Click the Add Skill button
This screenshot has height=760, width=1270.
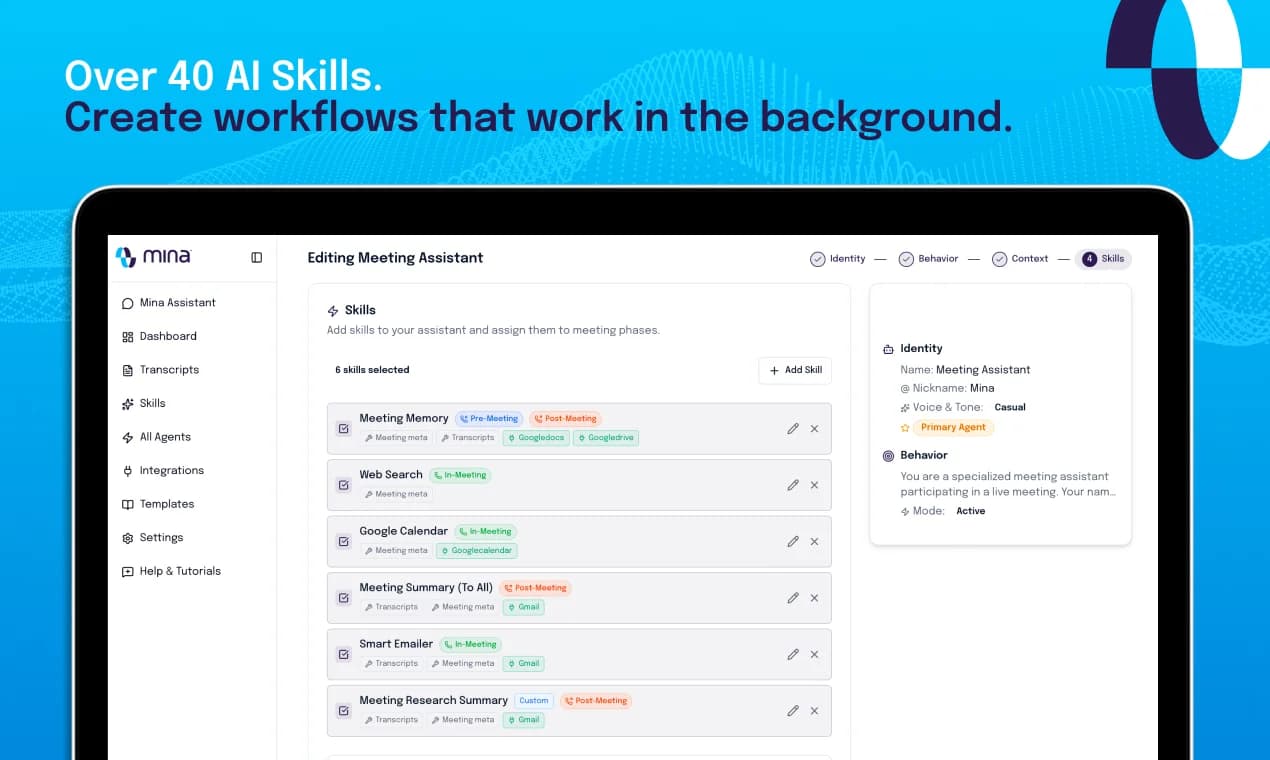(x=795, y=370)
